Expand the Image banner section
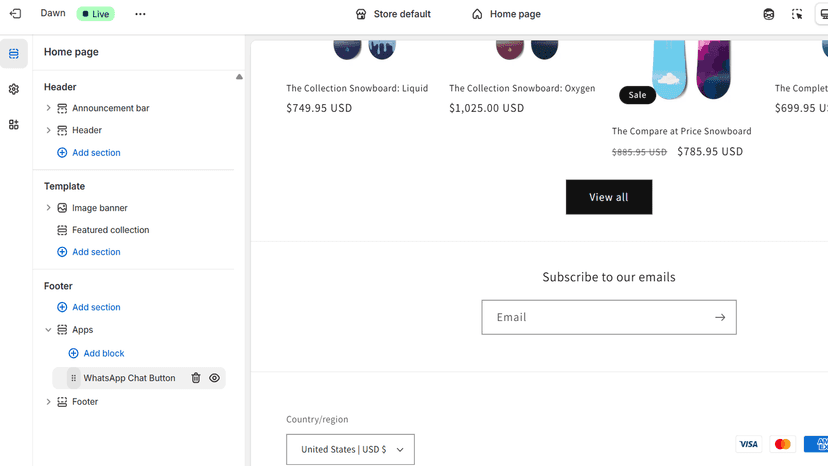Screen dimensions: 828x466 click(48, 208)
